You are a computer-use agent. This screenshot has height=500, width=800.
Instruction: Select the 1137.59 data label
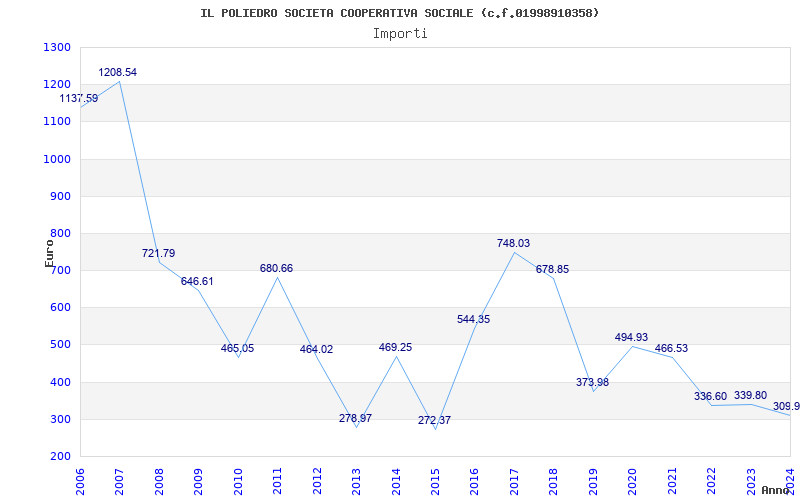[x=79, y=98]
